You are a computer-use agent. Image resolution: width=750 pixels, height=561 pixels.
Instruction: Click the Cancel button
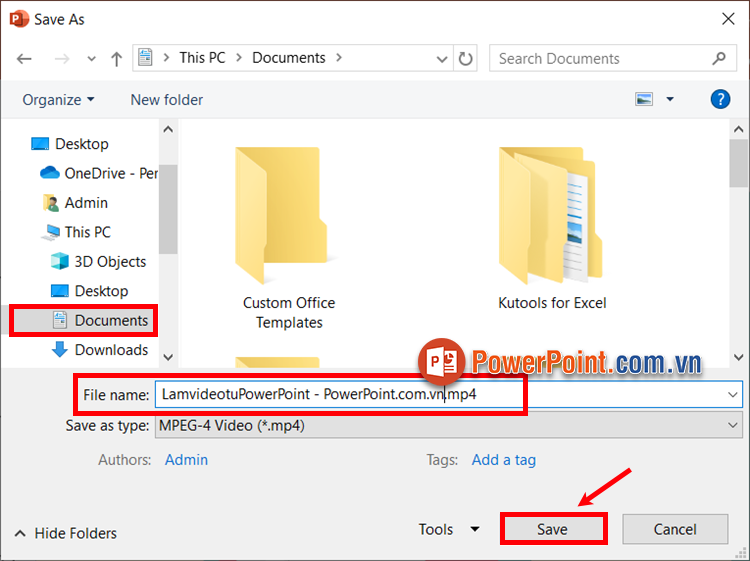[x=675, y=529]
